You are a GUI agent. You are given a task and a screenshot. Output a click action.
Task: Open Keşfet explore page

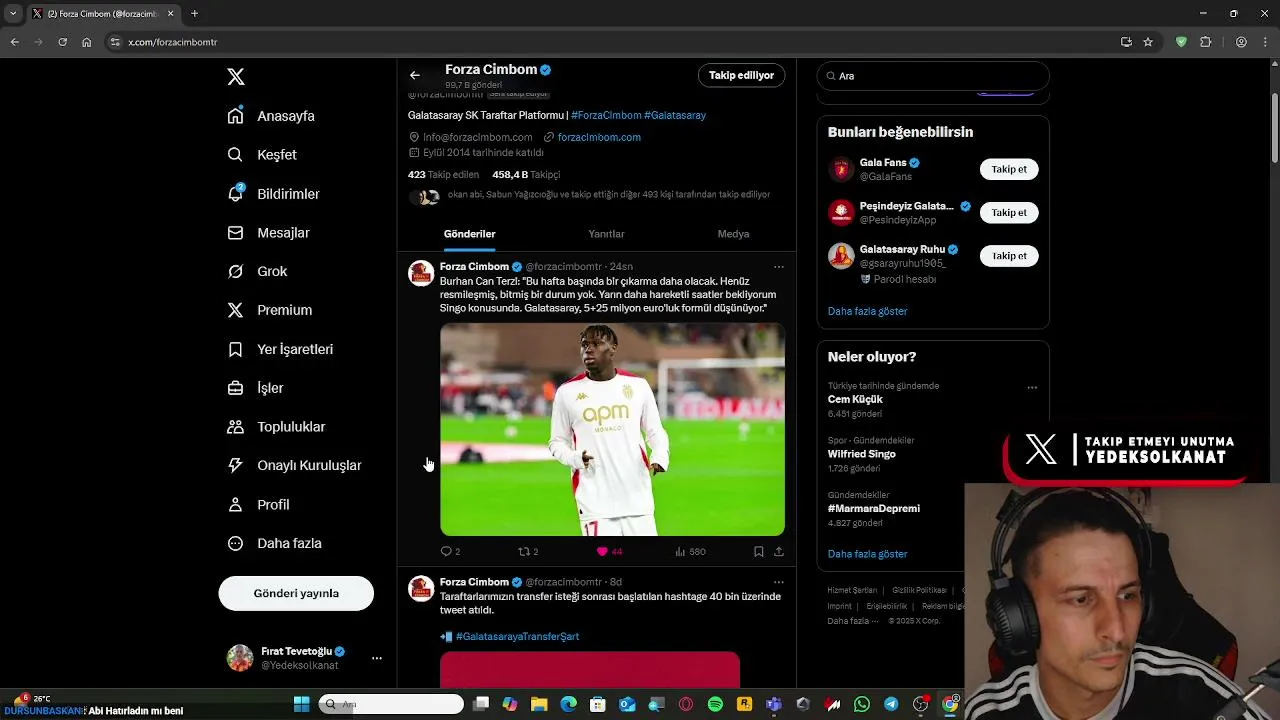coord(262,155)
